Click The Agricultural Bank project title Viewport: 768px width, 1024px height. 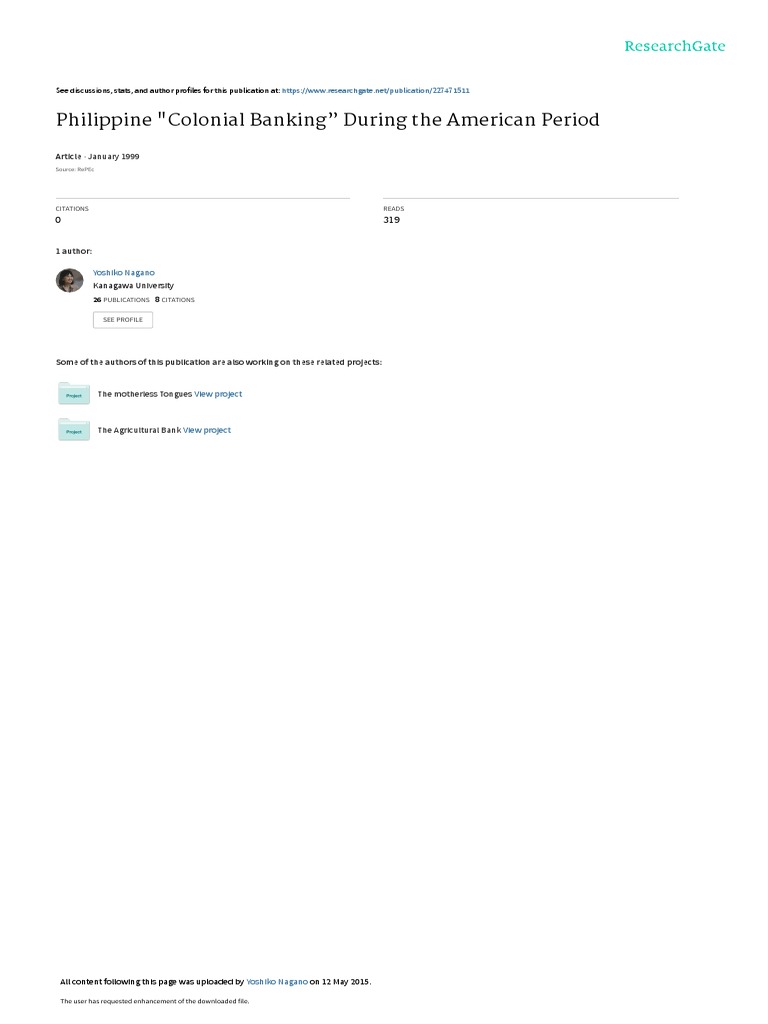[139, 430]
